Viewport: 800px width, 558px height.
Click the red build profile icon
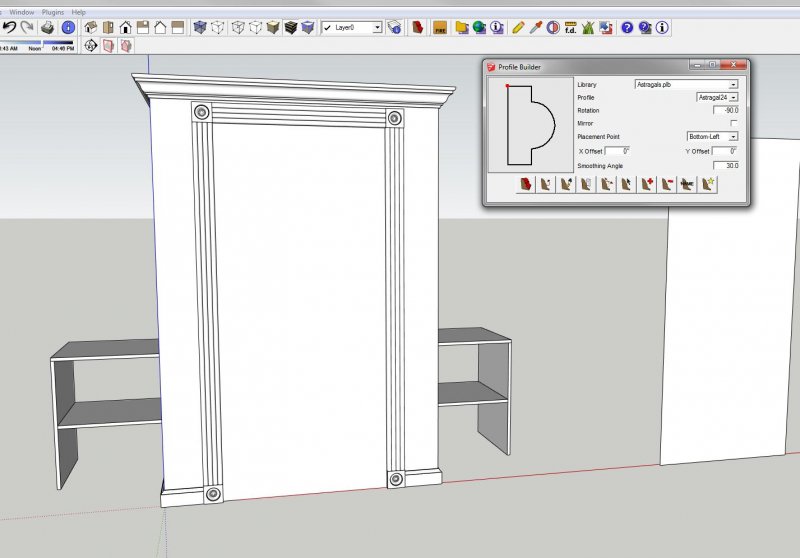click(525, 184)
